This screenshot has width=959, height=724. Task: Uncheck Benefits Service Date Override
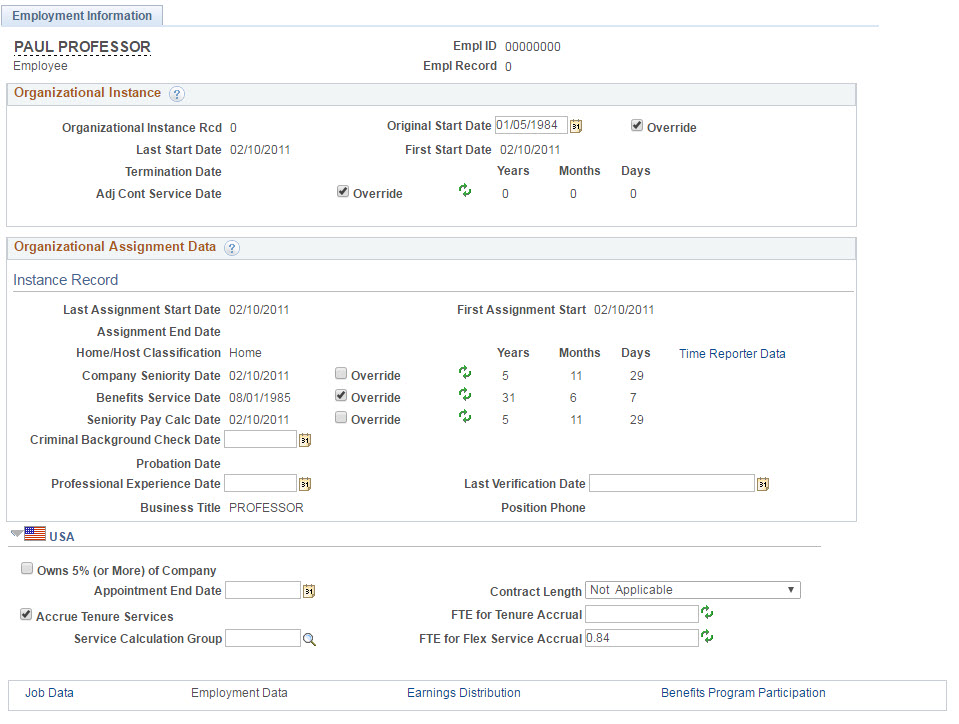point(341,395)
